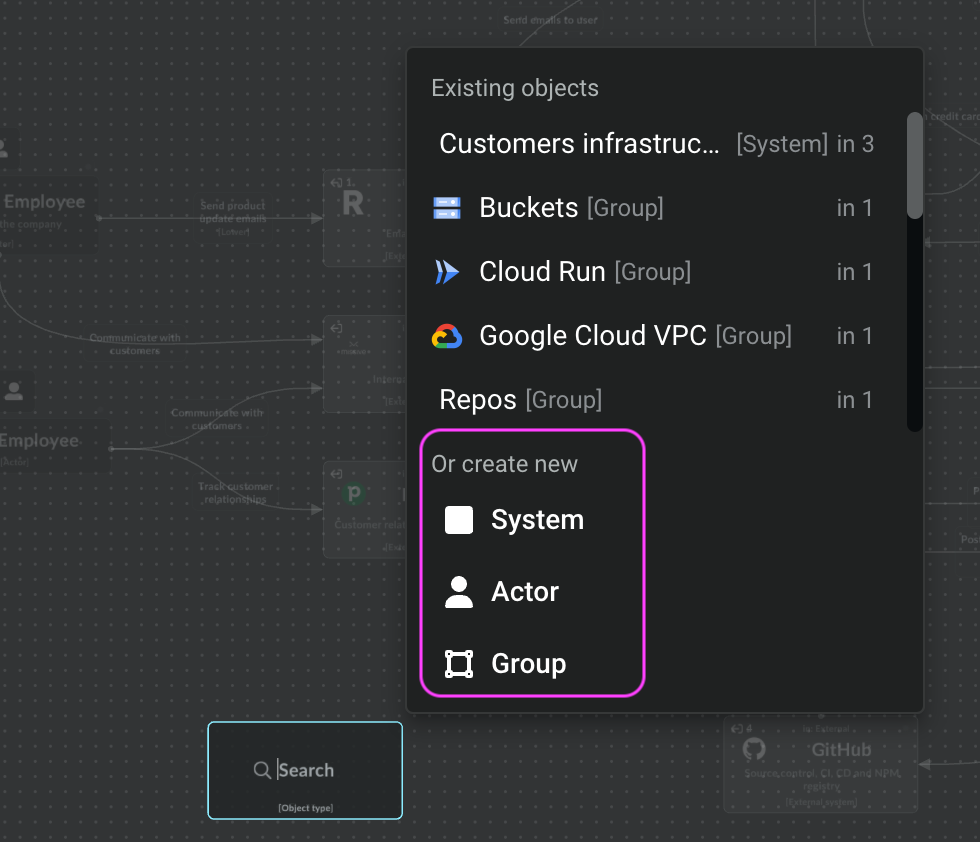980x842 pixels.
Task: Select the 'Track customer relationships' connection label
Action: (x=237, y=493)
